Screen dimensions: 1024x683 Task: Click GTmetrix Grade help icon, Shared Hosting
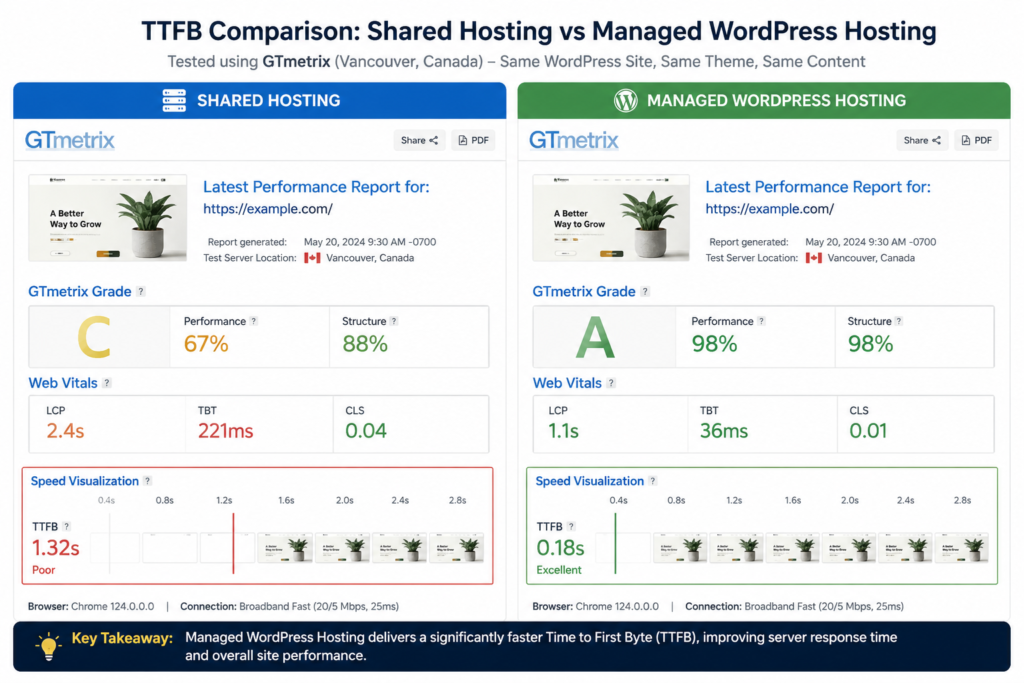click(141, 291)
